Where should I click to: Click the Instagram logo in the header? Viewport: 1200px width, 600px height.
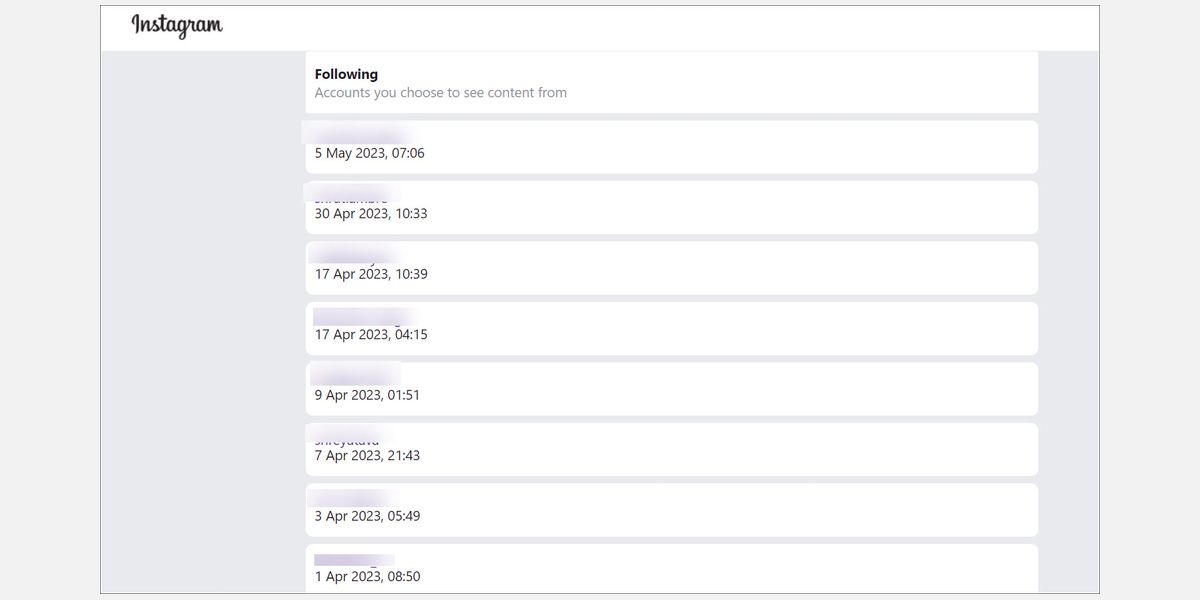point(178,27)
